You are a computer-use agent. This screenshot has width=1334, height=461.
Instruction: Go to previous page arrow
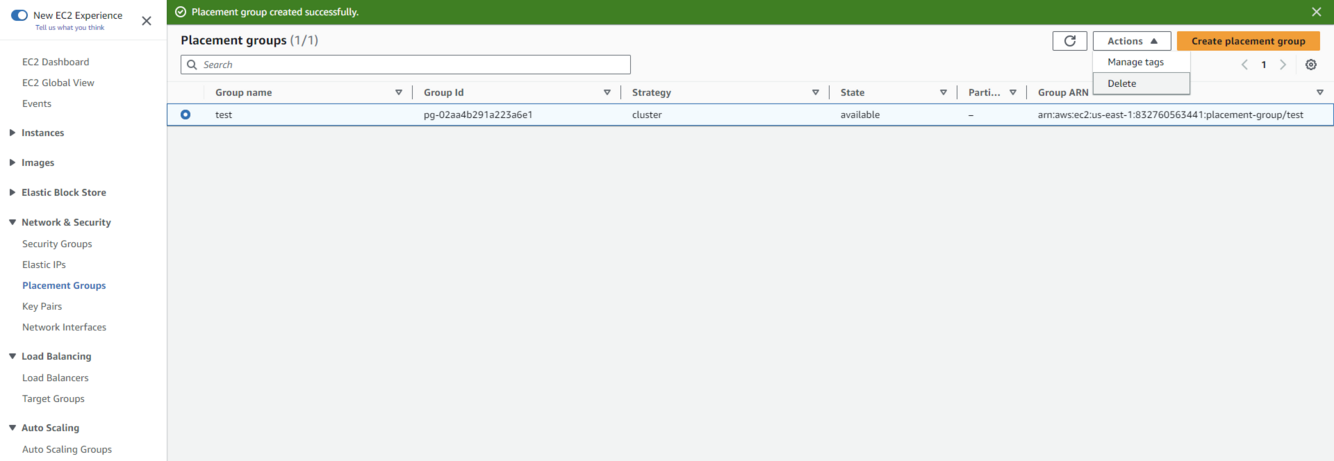click(1244, 65)
